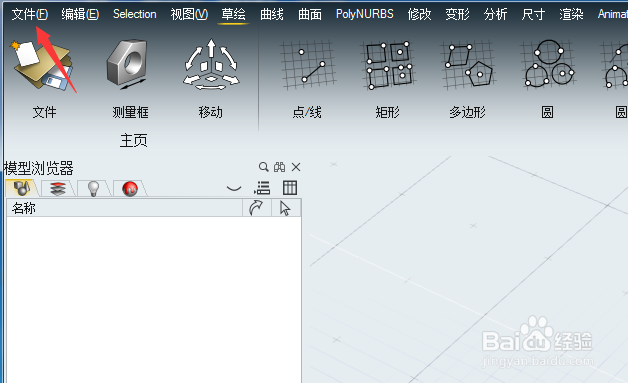Open the 文件(F) menu
The width and height of the screenshot is (628, 383).
click(30, 14)
